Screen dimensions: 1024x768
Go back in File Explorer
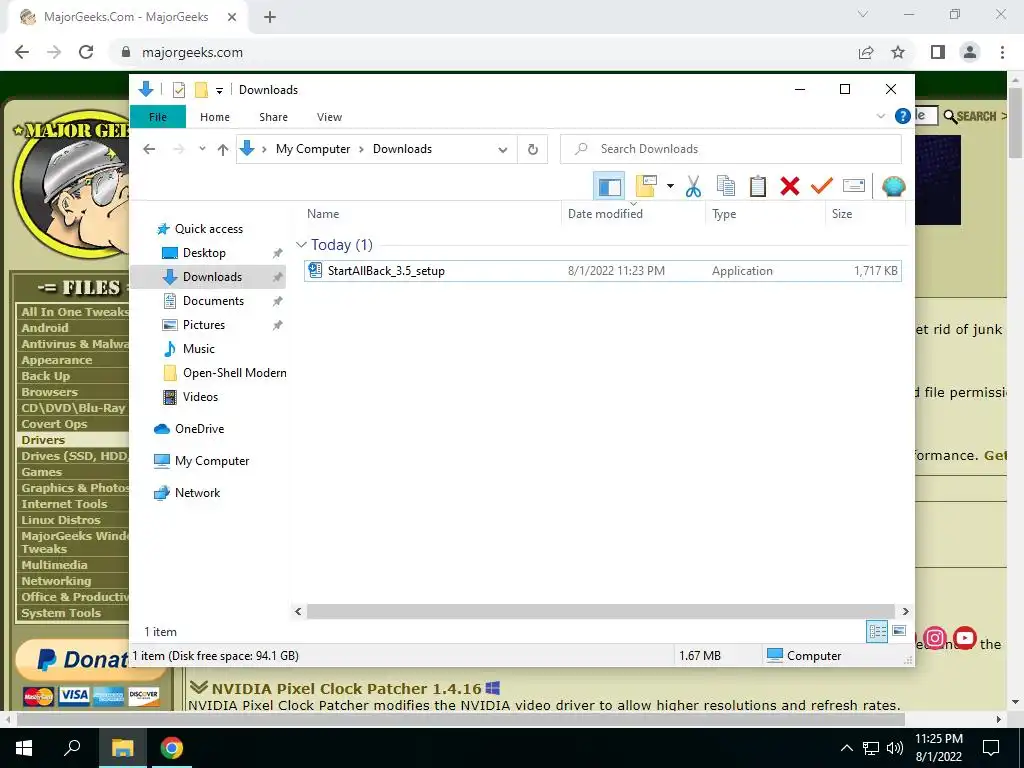pos(149,149)
